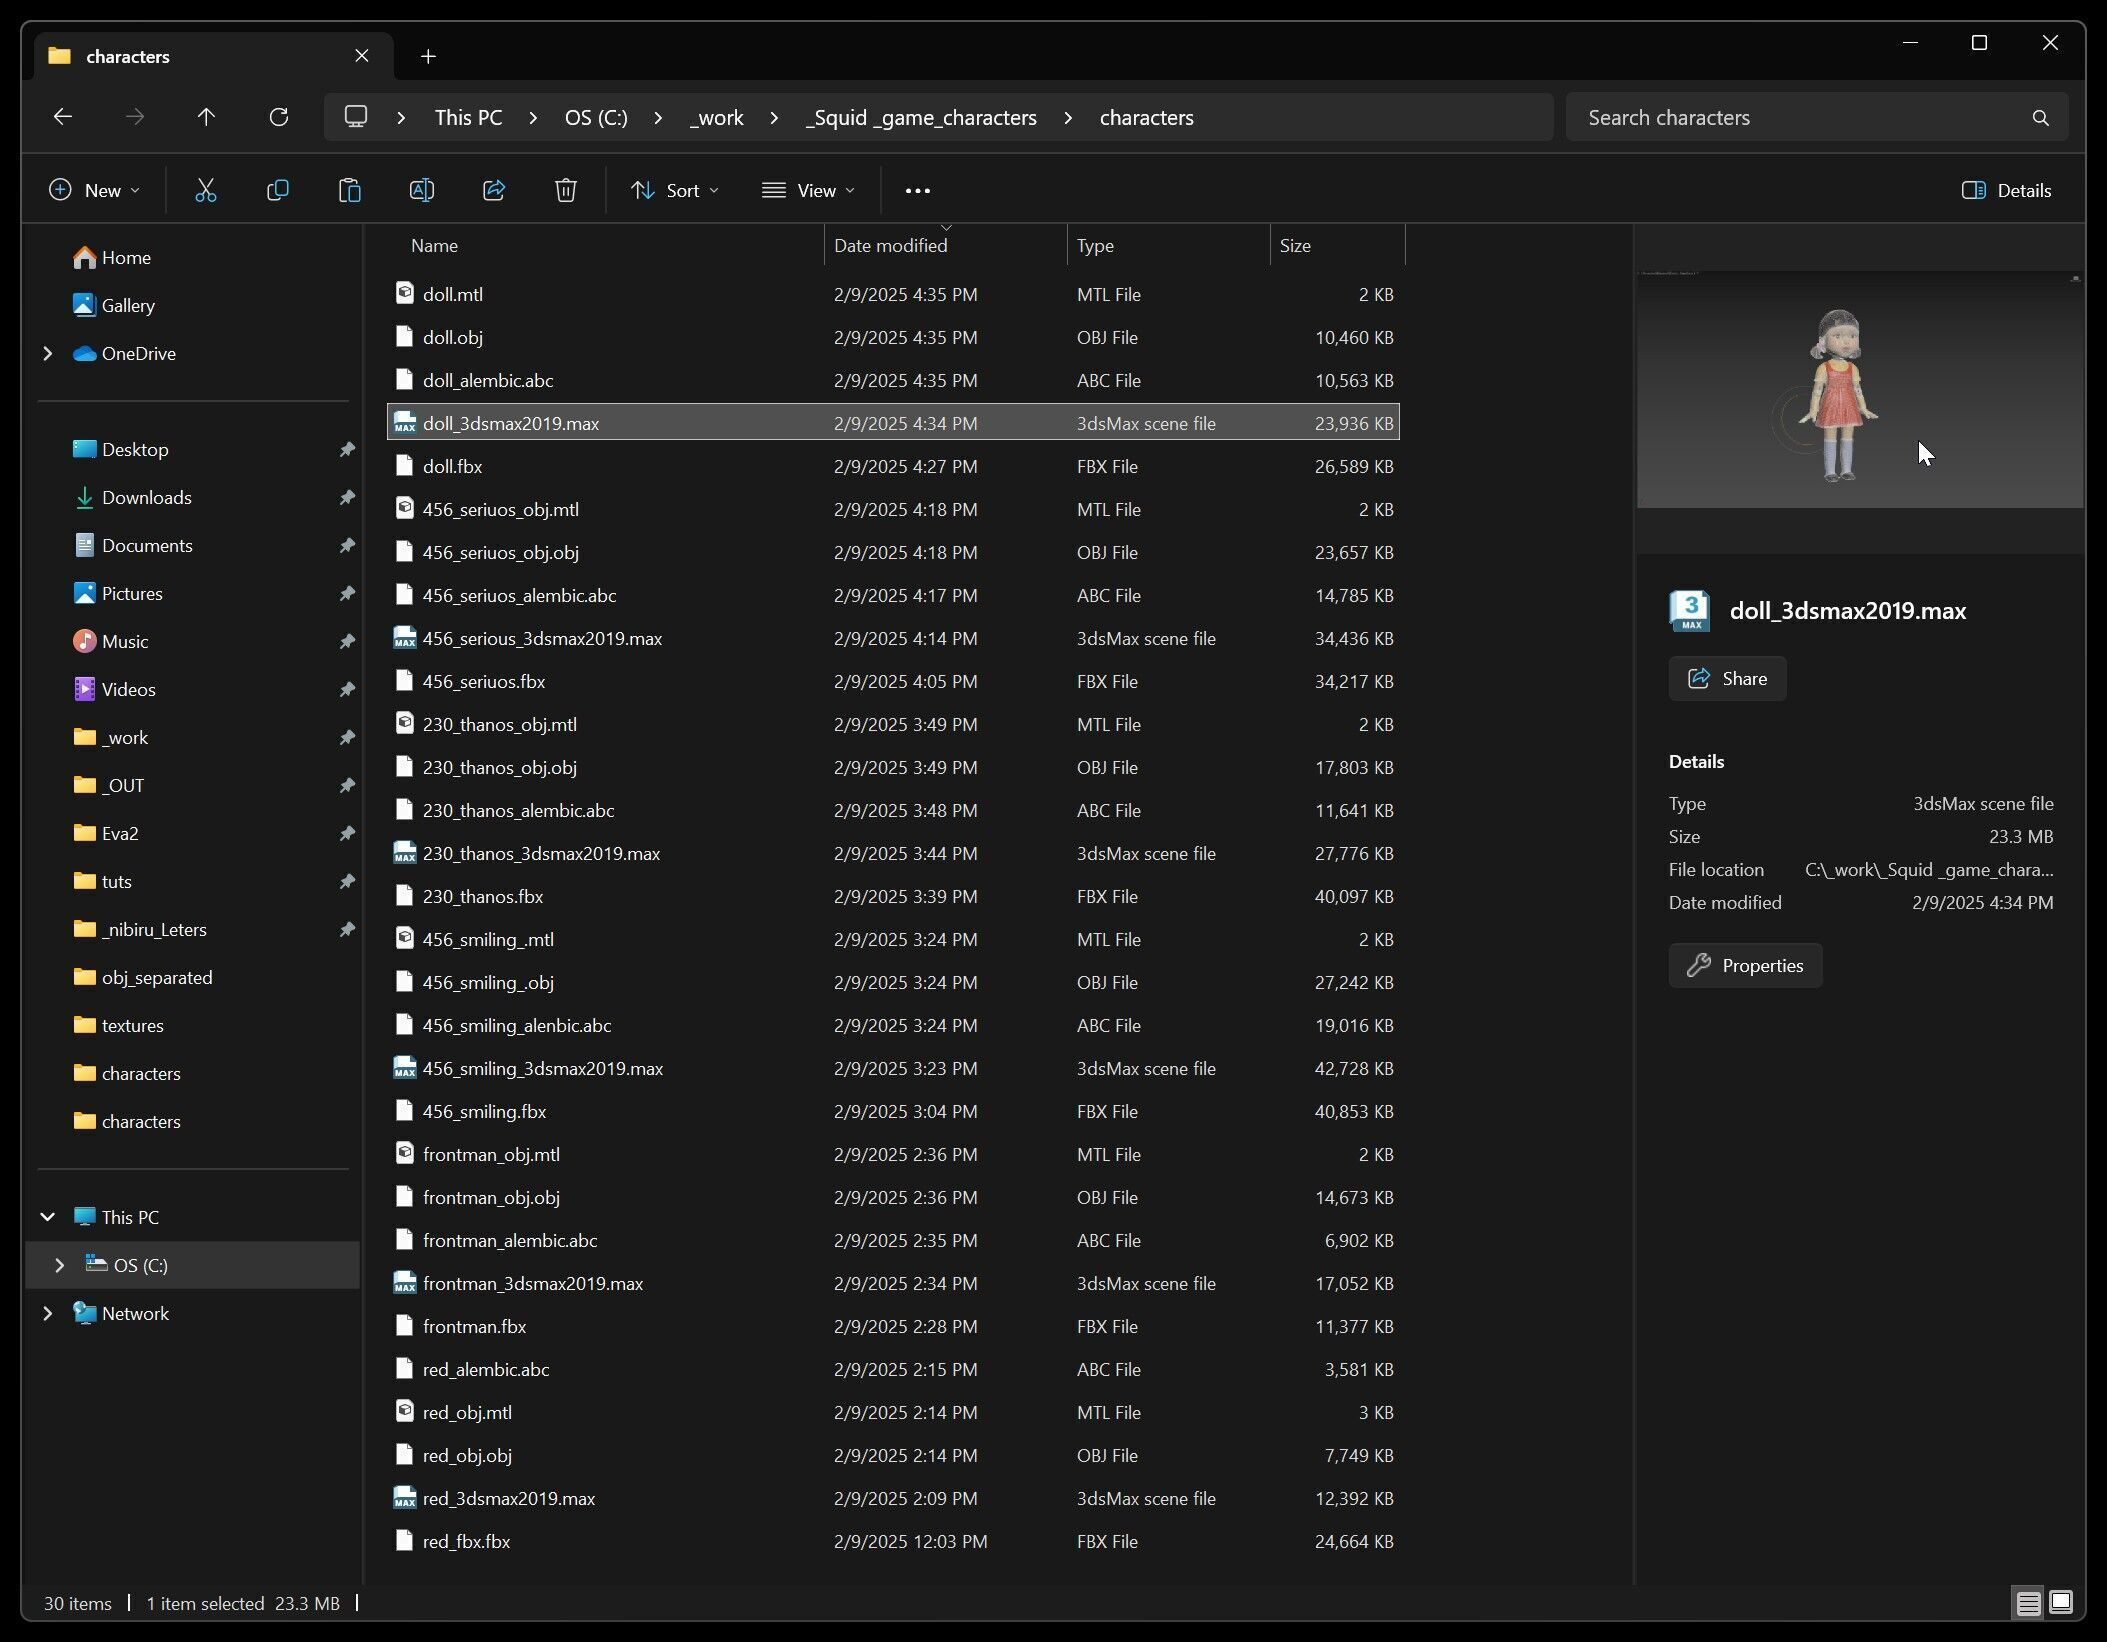
Task: Switch to large thumbnails view in status bar
Action: coord(2061,1603)
